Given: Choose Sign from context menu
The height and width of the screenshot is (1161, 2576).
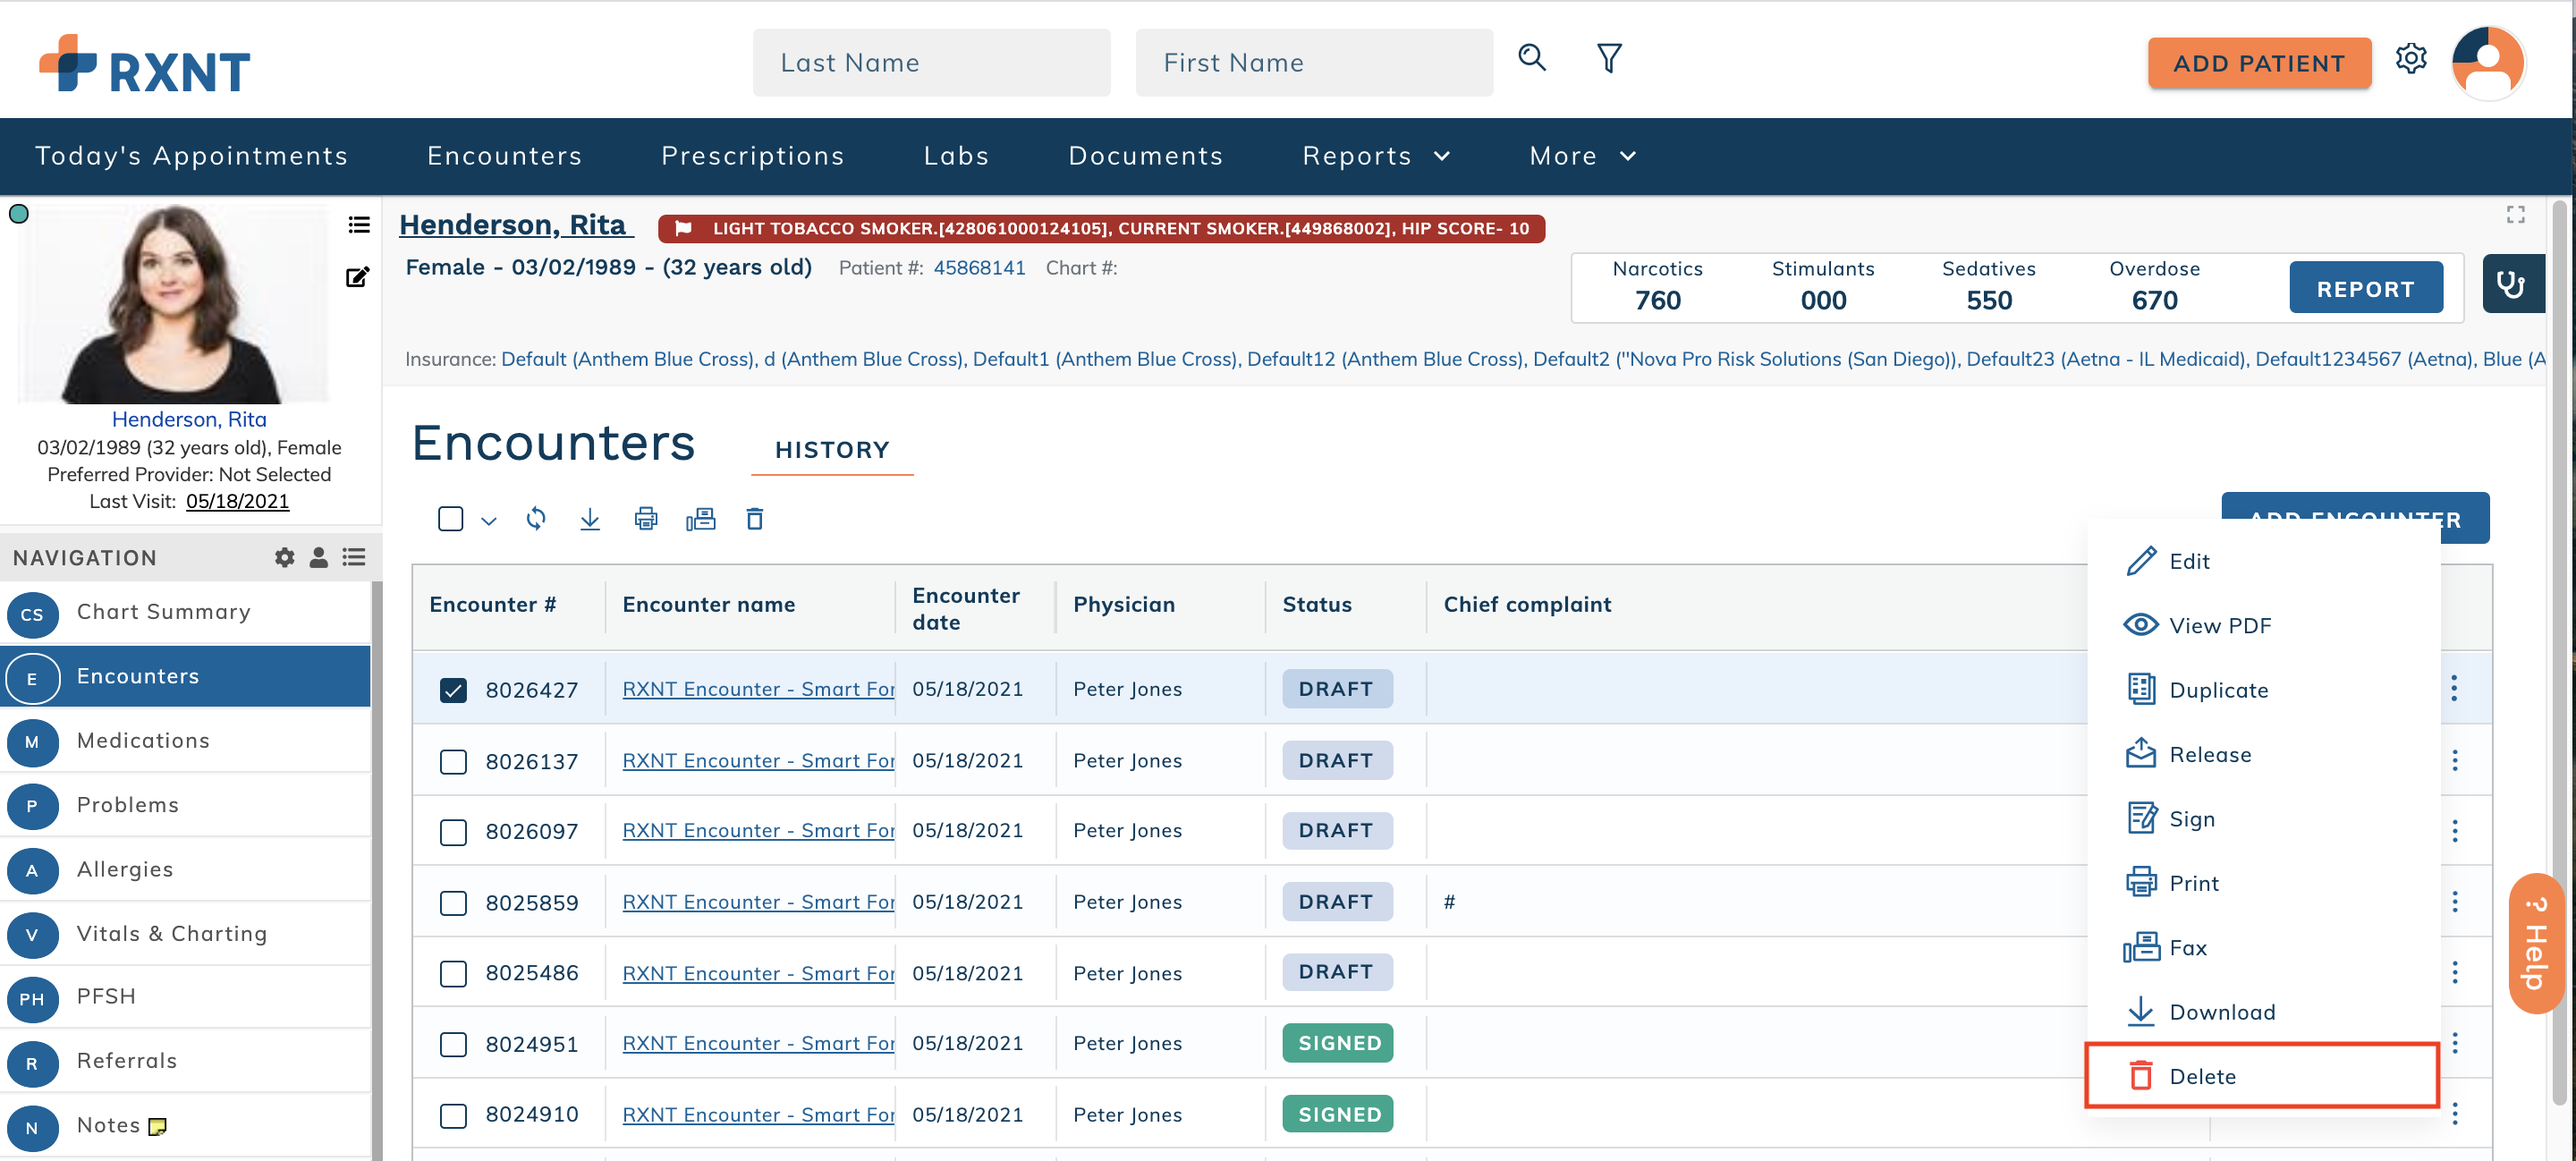Looking at the screenshot, I should coord(2263,818).
